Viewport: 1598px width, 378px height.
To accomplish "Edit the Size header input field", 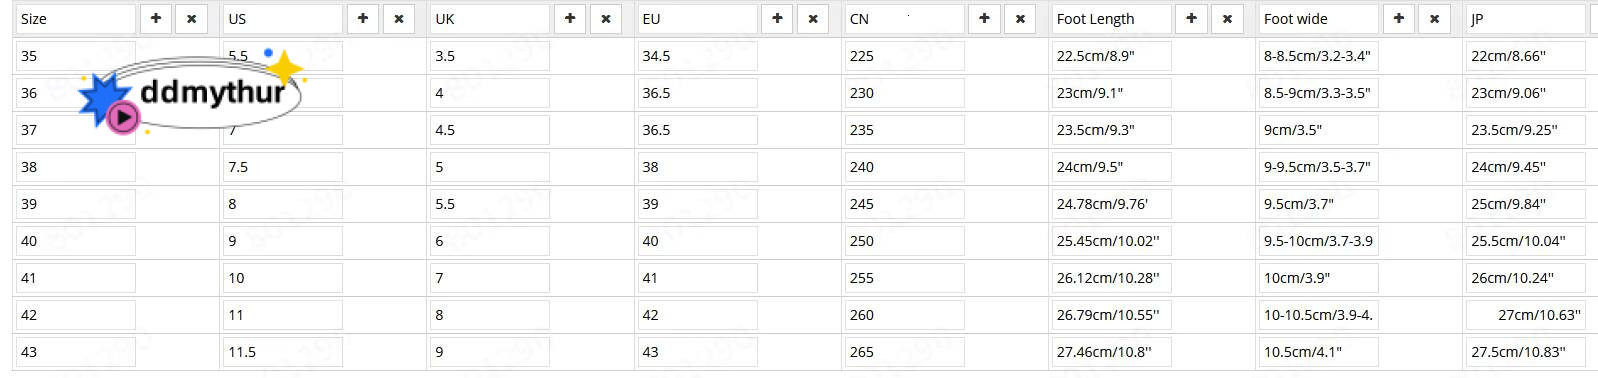I will pos(76,19).
